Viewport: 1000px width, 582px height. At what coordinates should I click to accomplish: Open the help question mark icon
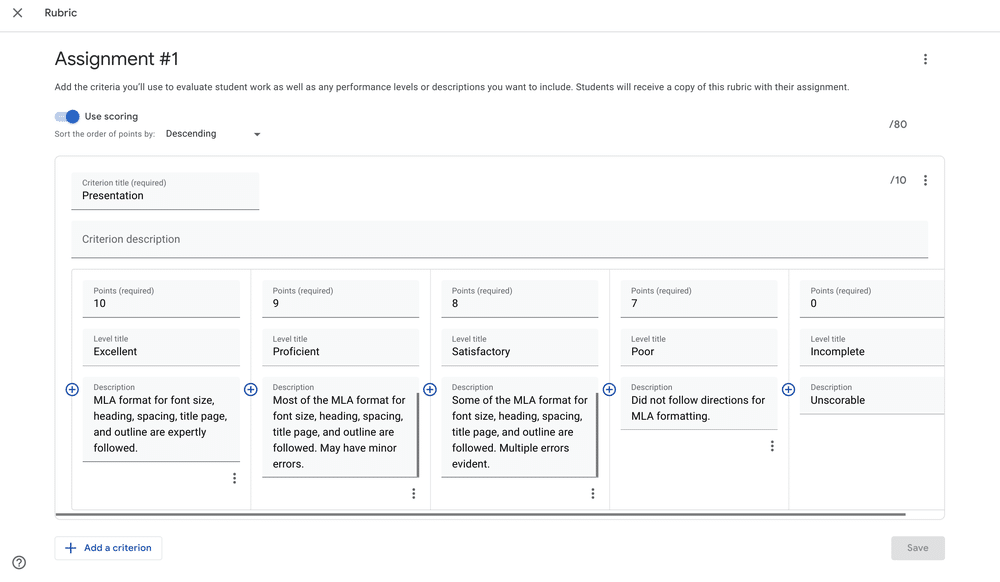coord(19,562)
